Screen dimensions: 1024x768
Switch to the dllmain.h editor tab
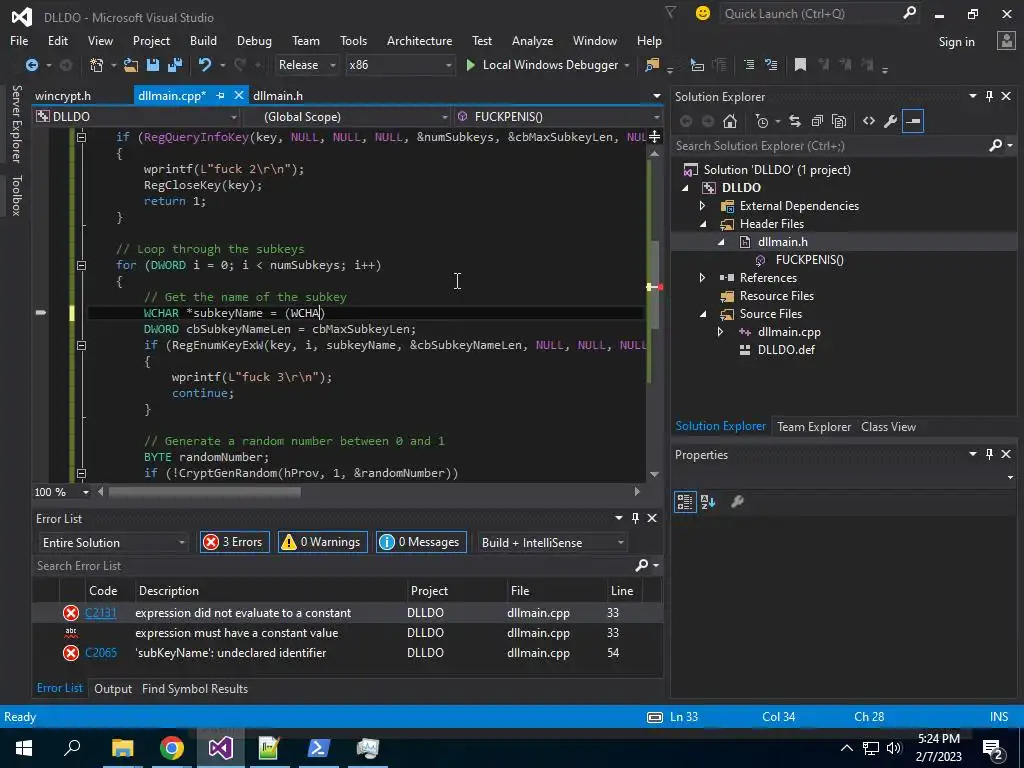pyautogui.click(x=278, y=96)
